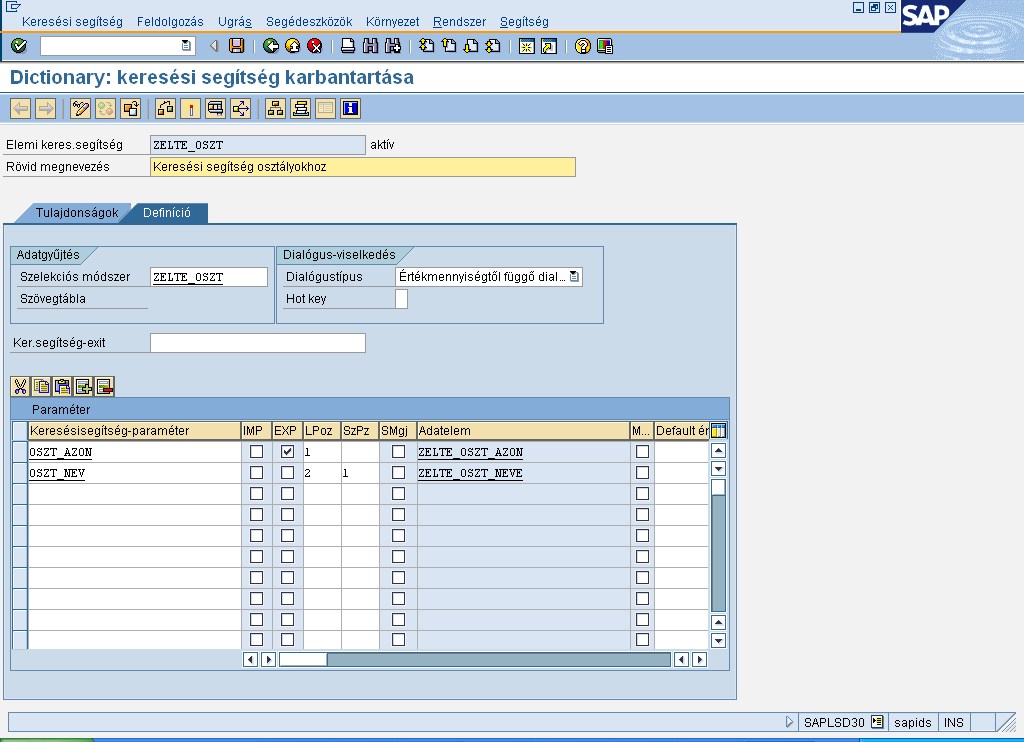Save with the floppy disk icon
Viewport: 1024px width, 742px height.
pyautogui.click(x=236, y=46)
